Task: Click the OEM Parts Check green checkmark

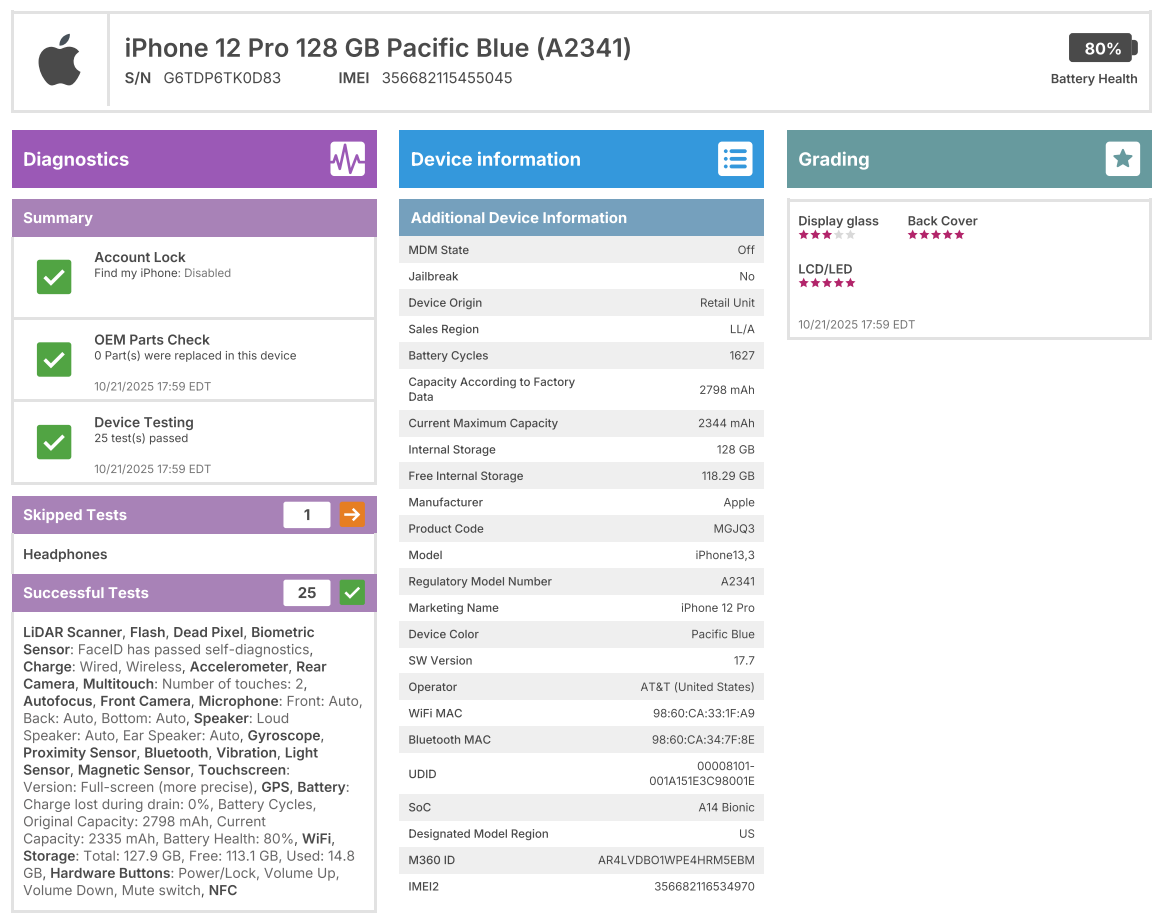Action: coord(54,359)
